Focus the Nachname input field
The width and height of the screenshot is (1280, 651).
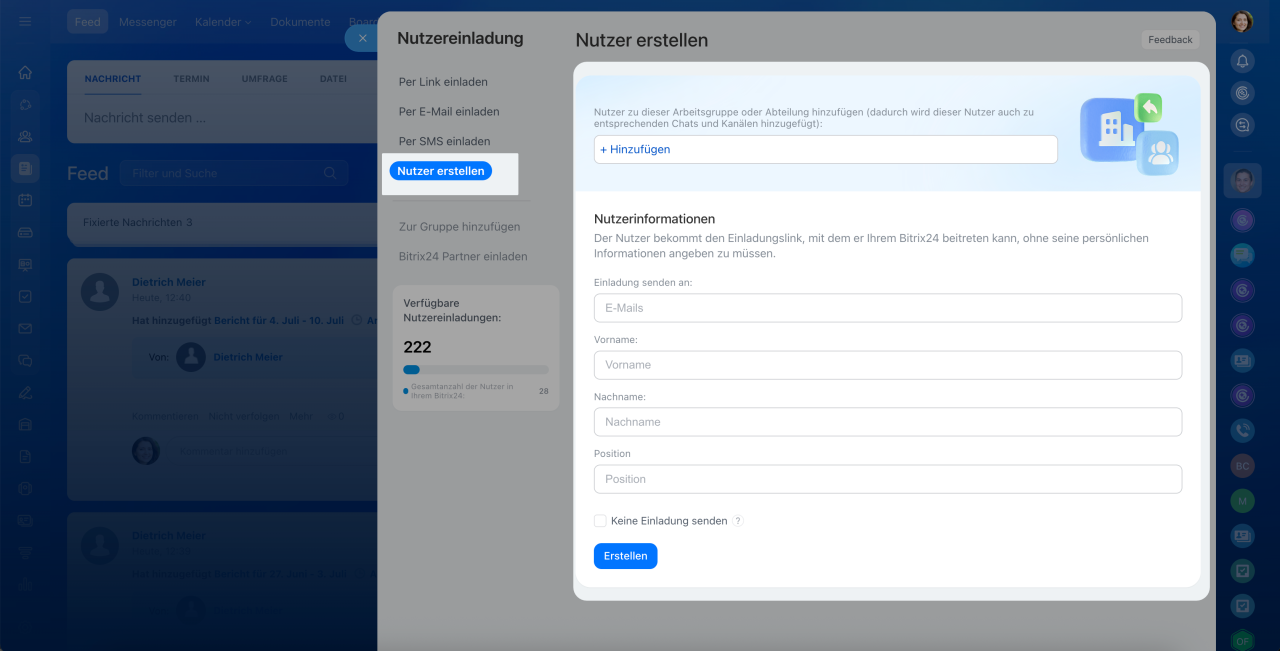(888, 422)
